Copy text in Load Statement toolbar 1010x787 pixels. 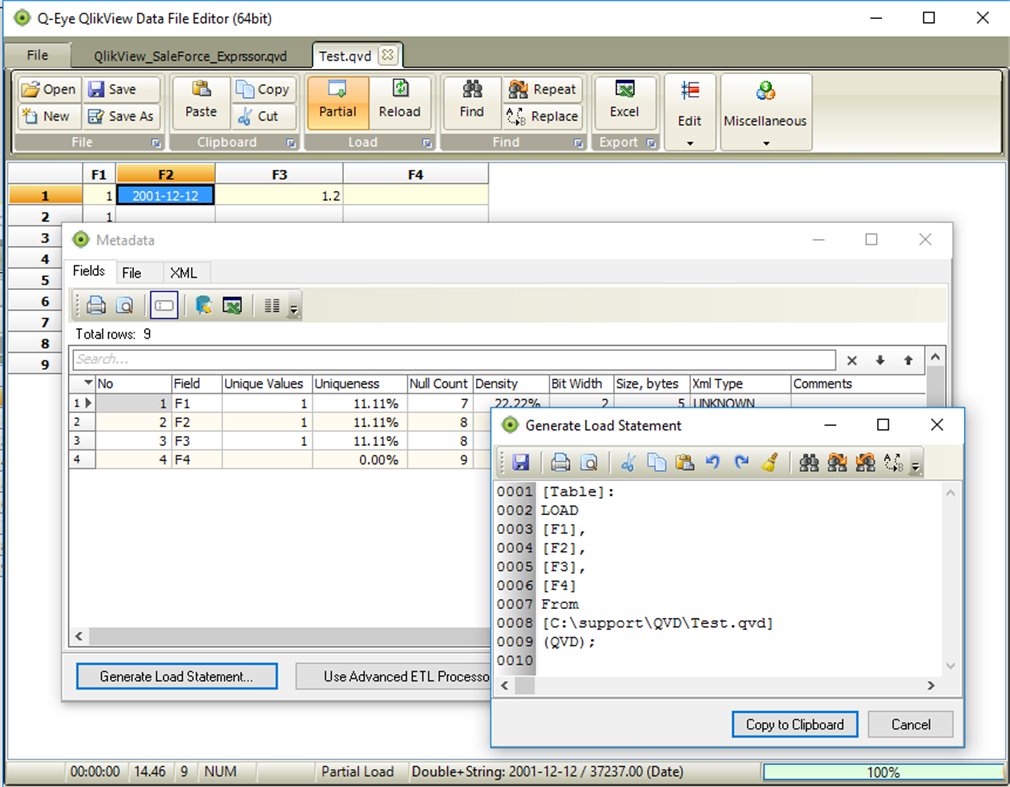tap(656, 462)
